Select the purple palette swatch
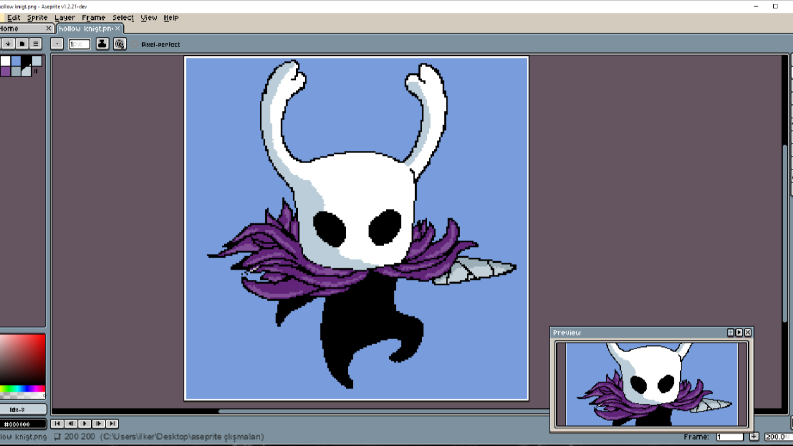The width and height of the screenshot is (793, 446). pos(5,71)
